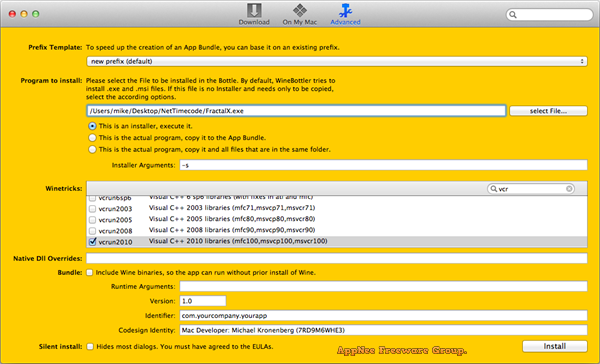The height and width of the screenshot is (364, 600).
Task: Close the window with red button
Action: click(13, 14)
